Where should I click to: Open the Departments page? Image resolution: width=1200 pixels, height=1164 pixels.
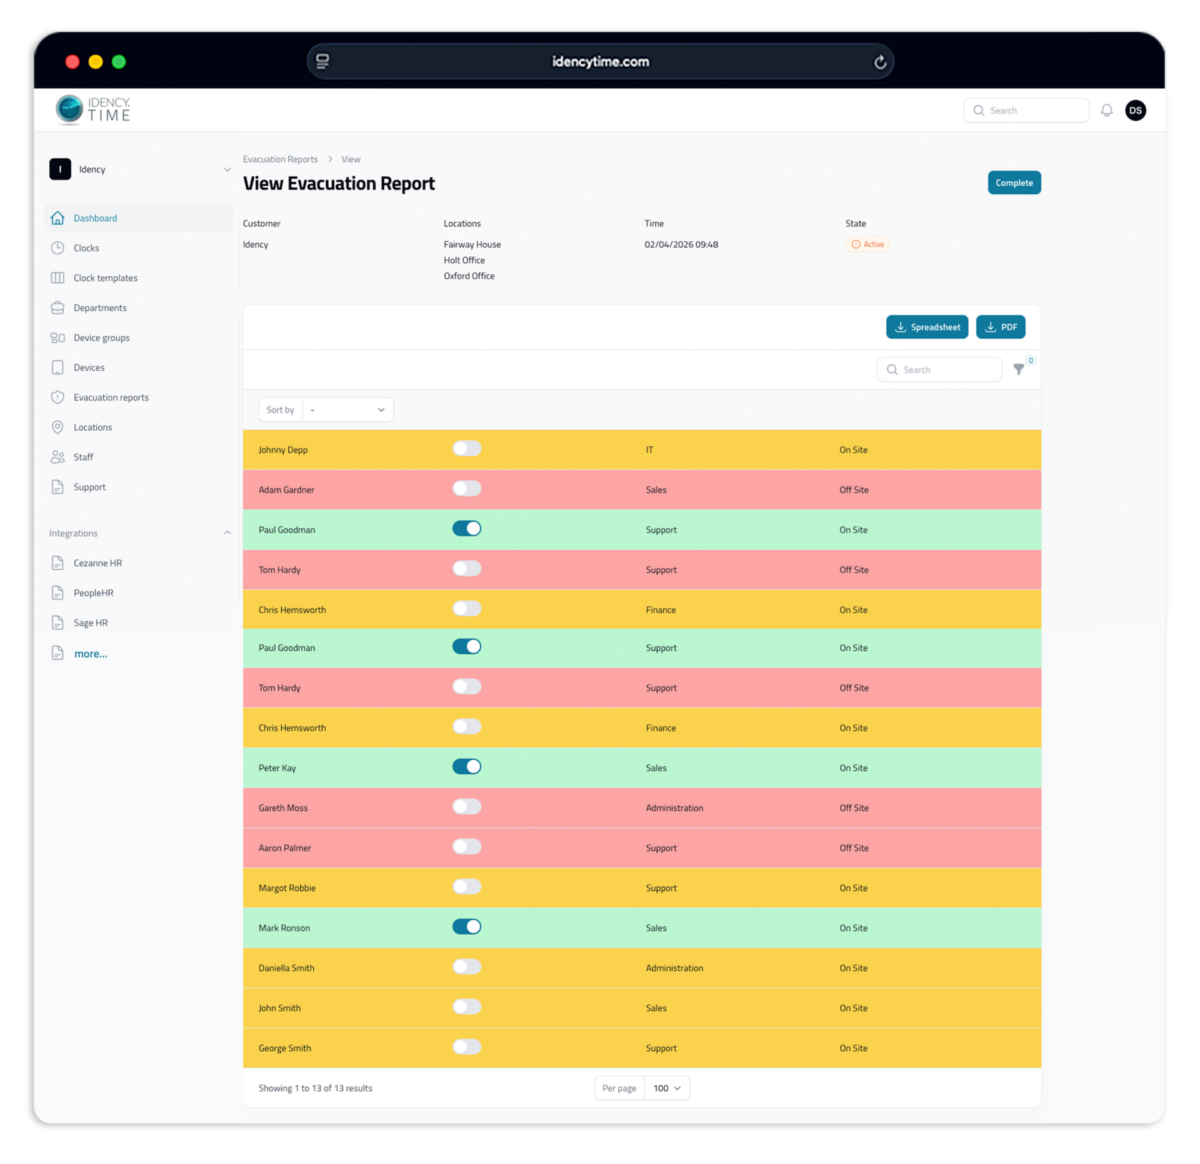coord(99,307)
